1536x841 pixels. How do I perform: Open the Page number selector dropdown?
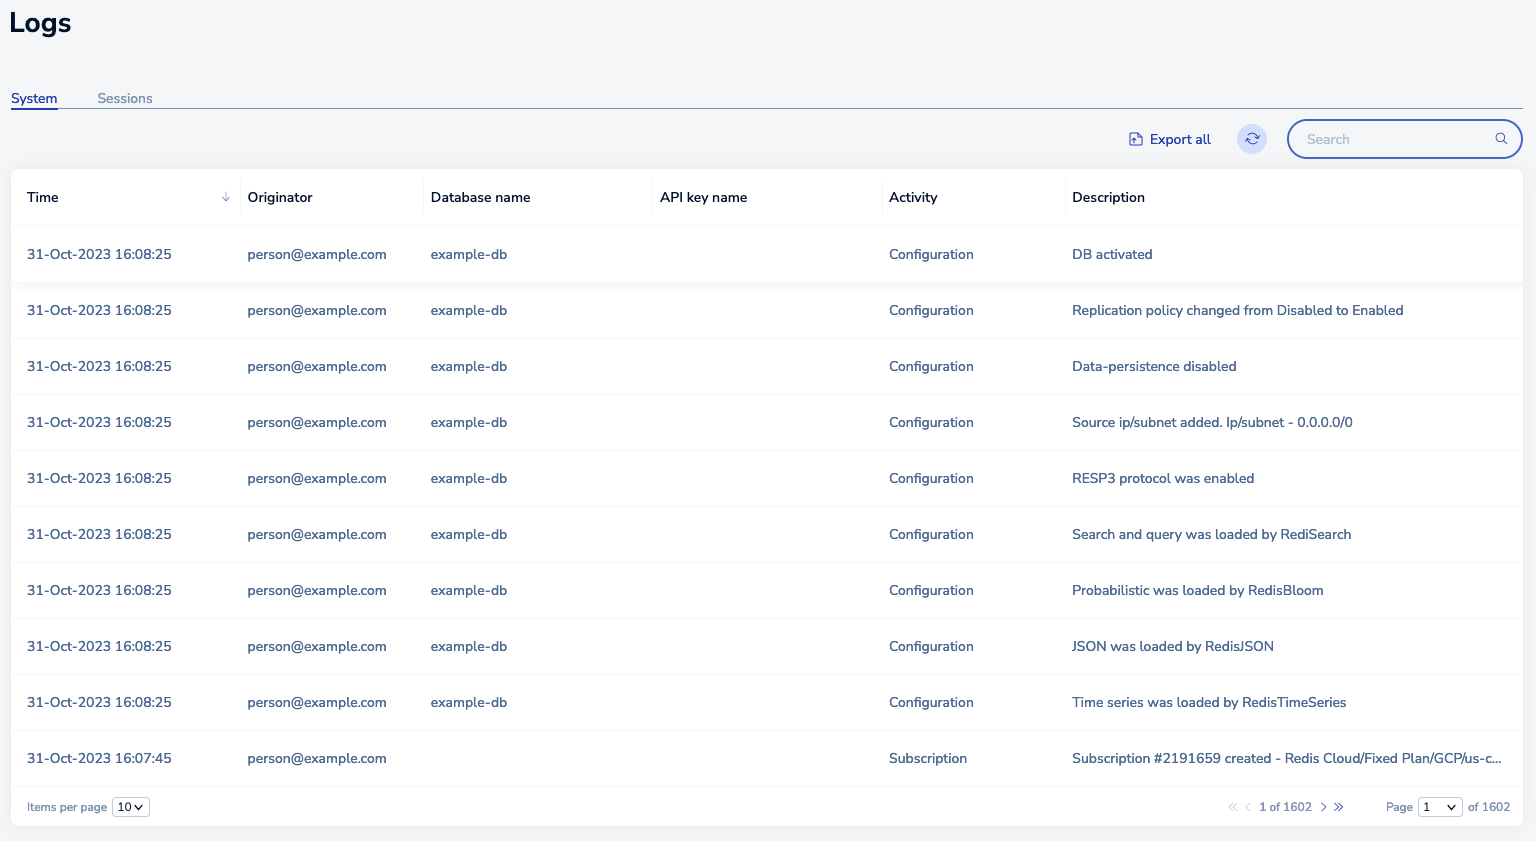[1440, 807]
